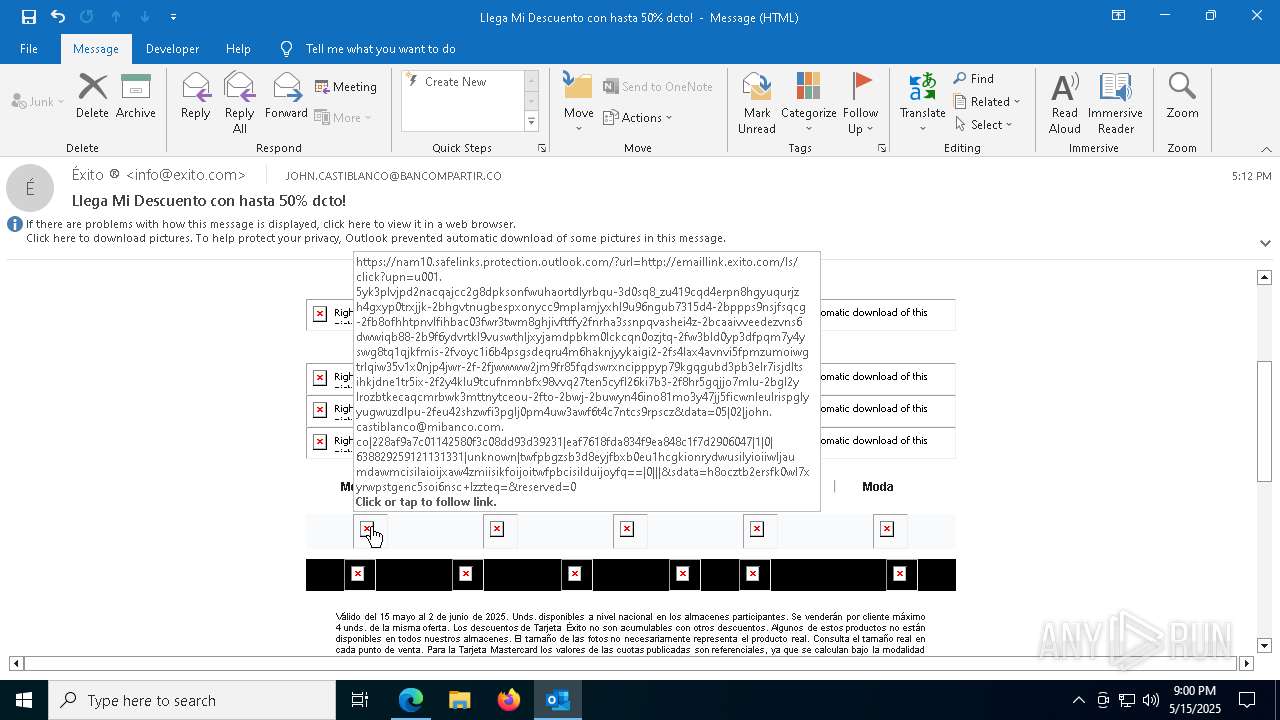Go to the previous item with the up arrow
Viewport: 1280px width, 720px height.
coord(116,17)
